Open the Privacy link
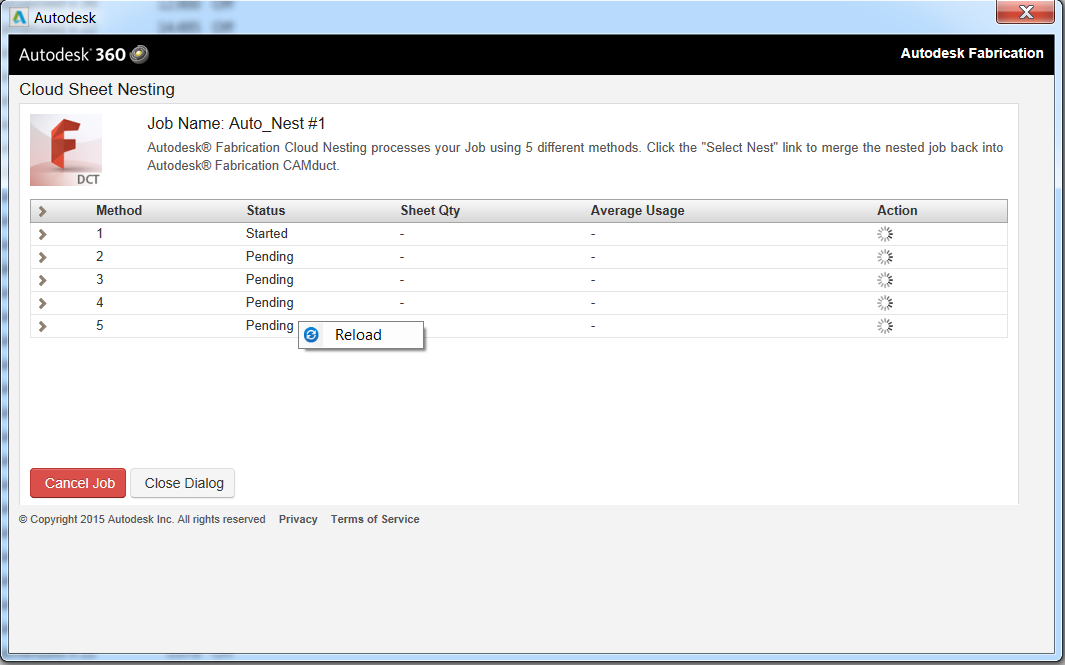Image resolution: width=1065 pixels, height=665 pixels. [x=298, y=519]
